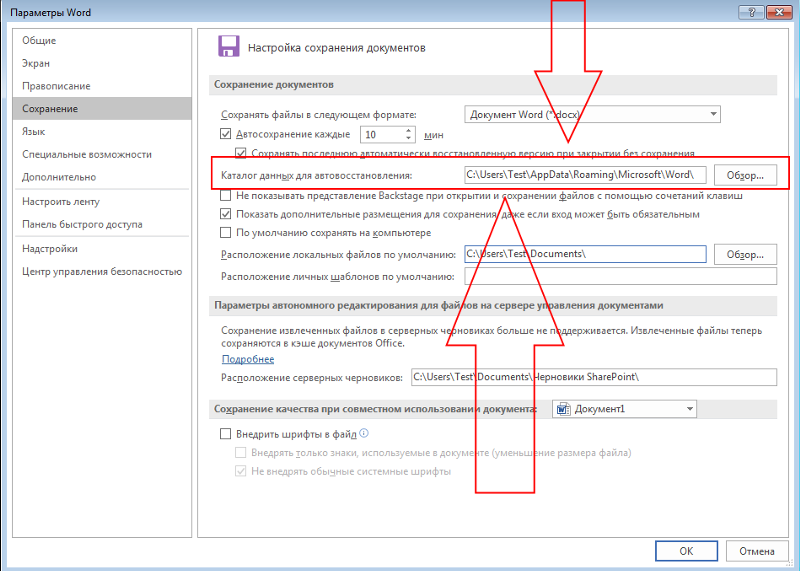
Task: Click the purple floppy disk save icon
Action: [229, 46]
